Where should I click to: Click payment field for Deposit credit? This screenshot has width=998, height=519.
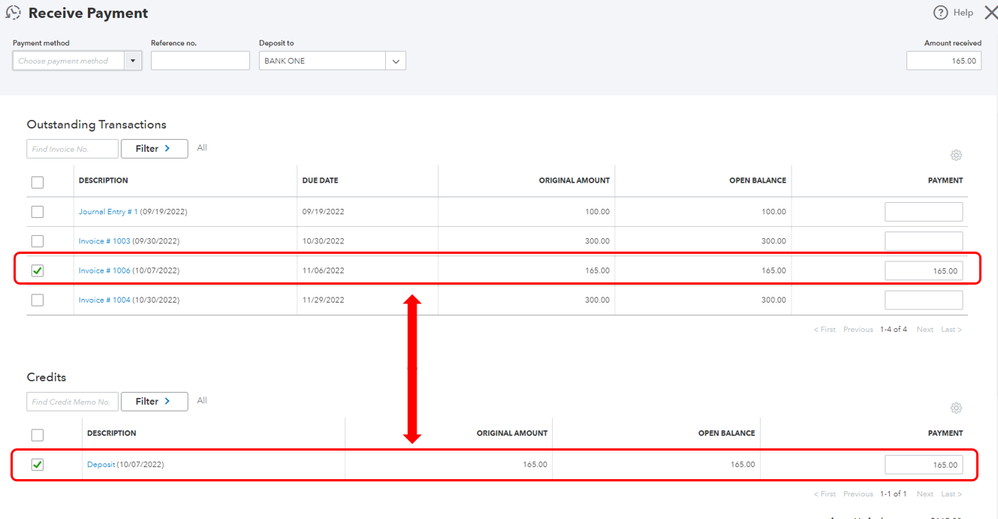924,465
